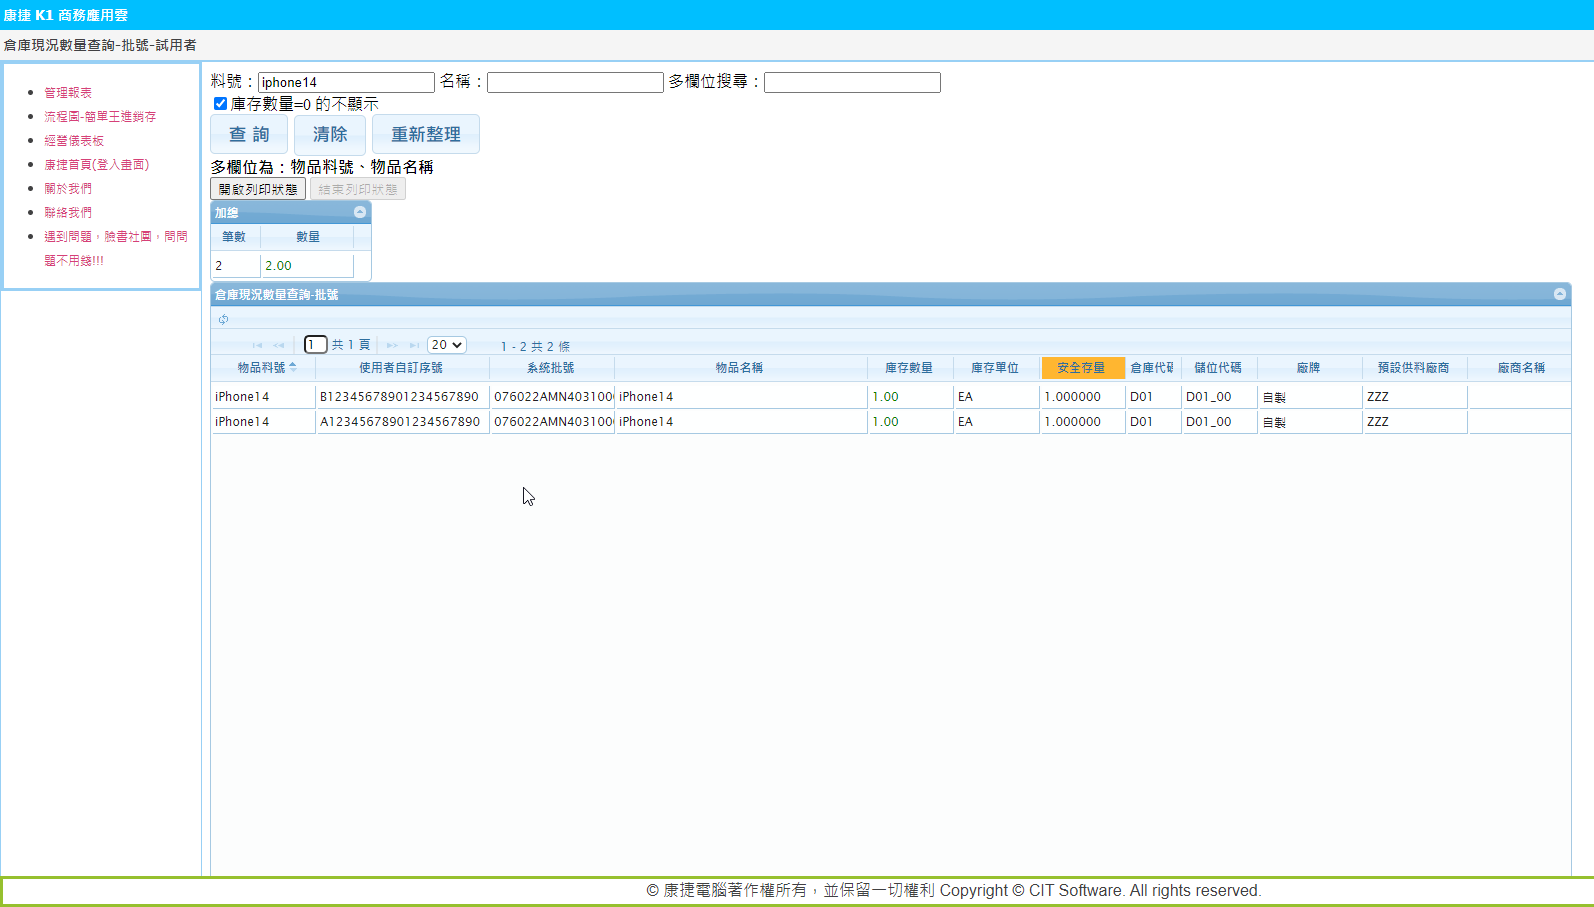Click the 清除 clear button
Viewport: 1594px width, 907px height.
click(x=330, y=134)
